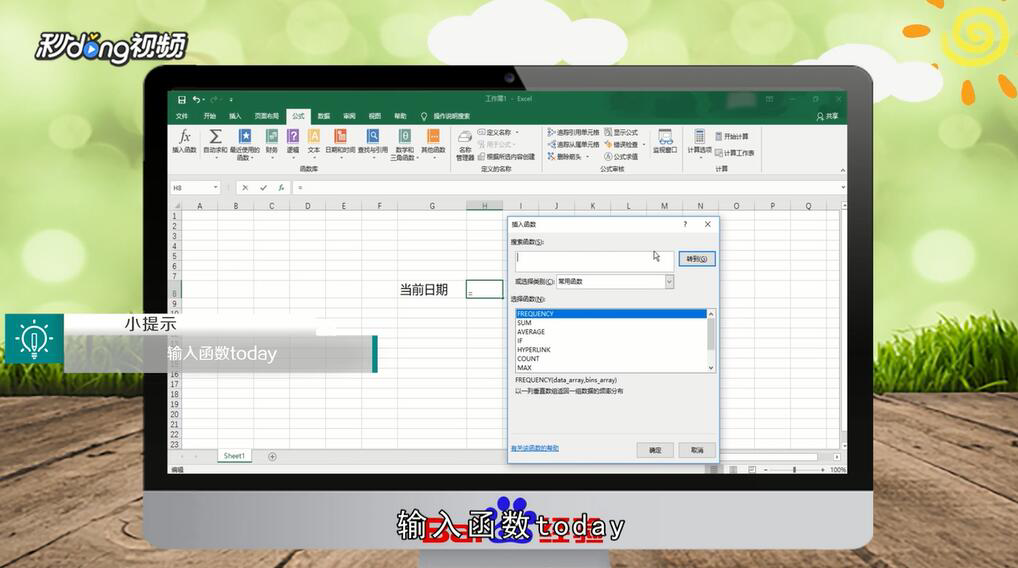
Task: Click the Sheet1 worksheet tab
Action: (234, 456)
